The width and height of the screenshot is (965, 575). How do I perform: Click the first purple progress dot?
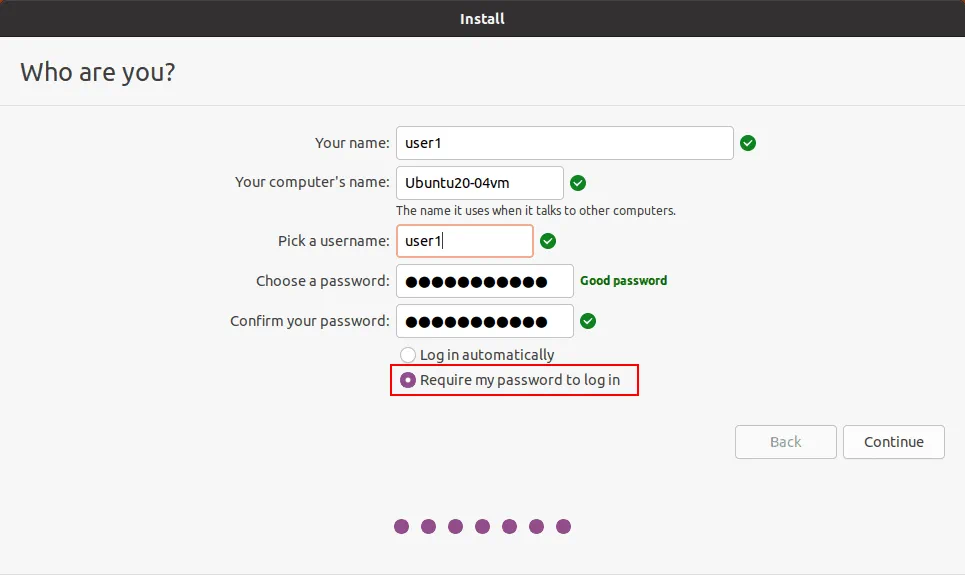point(401,526)
